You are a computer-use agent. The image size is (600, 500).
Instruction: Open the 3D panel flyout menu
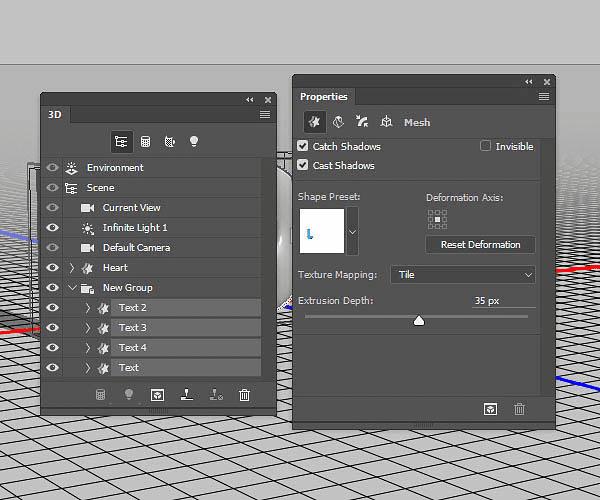coord(265,115)
